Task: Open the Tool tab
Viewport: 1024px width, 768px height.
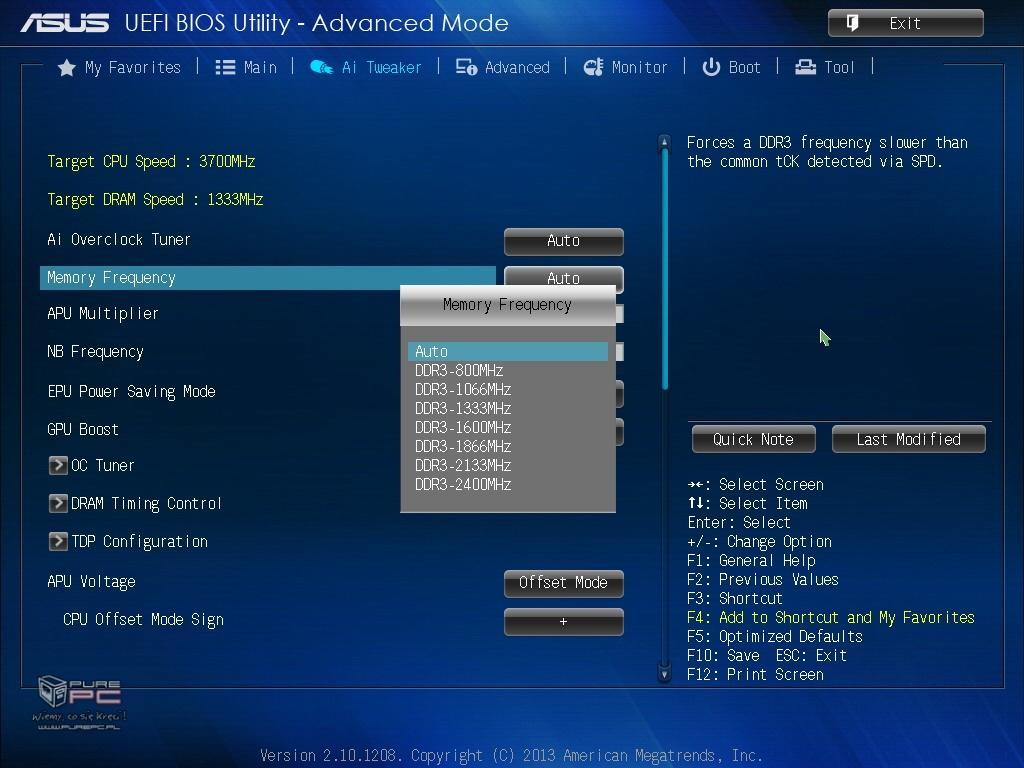Action: (824, 67)
